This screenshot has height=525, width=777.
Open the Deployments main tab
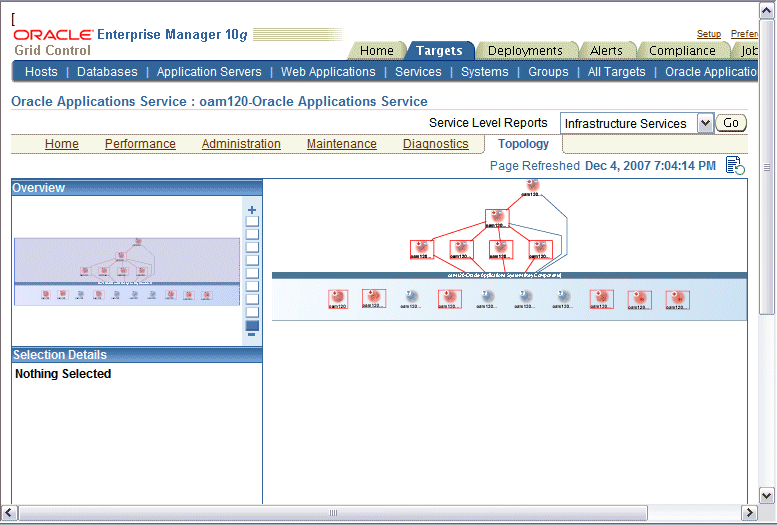pyautogui.click(x=525, y=51)
